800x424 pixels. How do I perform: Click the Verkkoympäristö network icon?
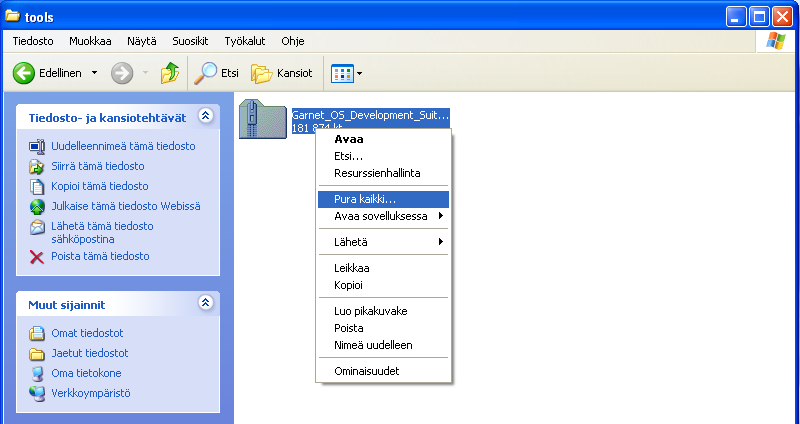(x=37, y=393)
